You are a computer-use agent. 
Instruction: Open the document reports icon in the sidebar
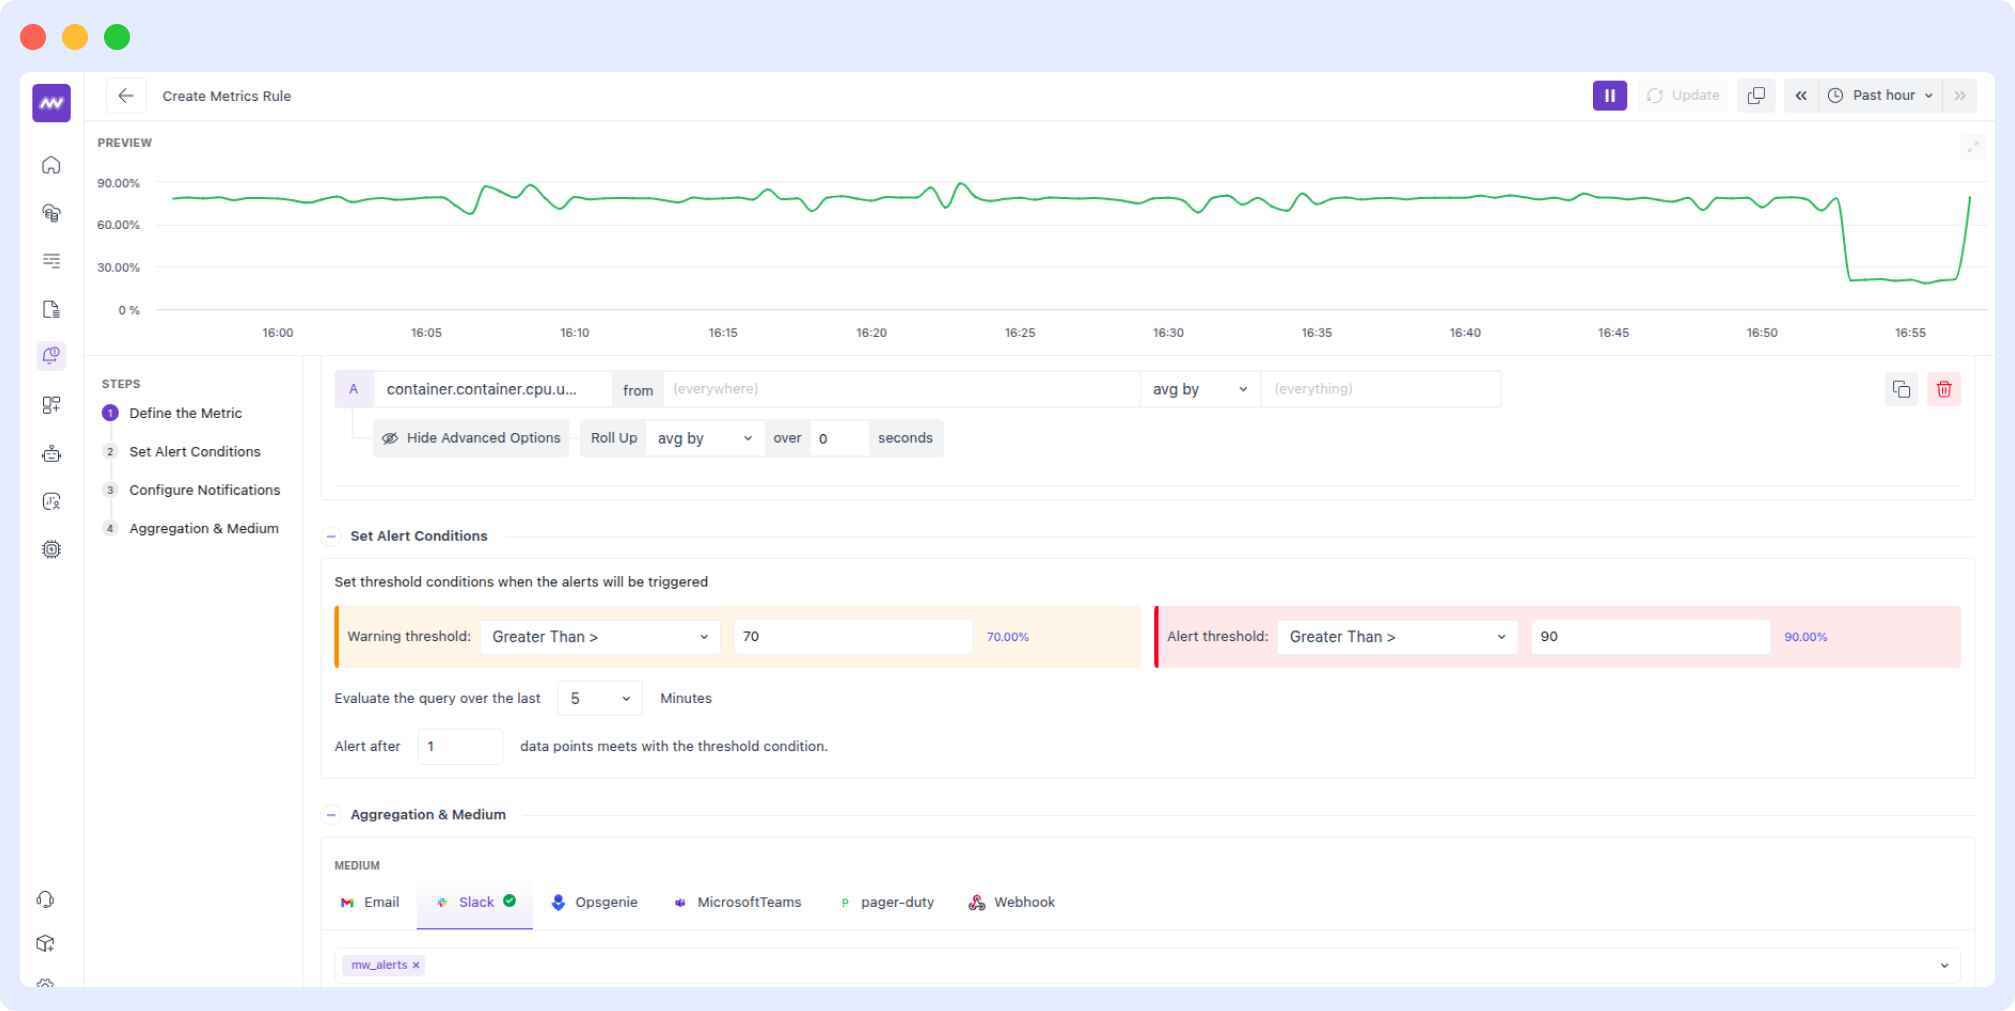pyautogui.click(x=51, y=309)
